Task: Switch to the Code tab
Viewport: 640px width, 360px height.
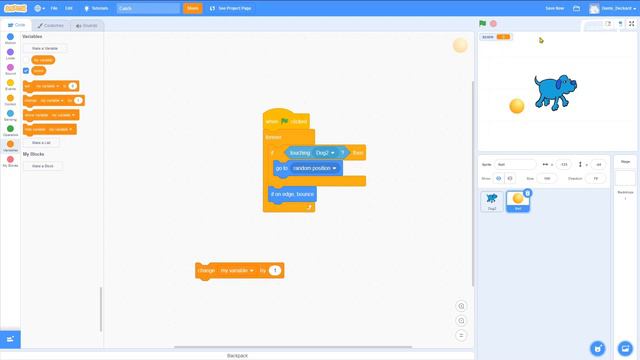Action: (16, 25)
